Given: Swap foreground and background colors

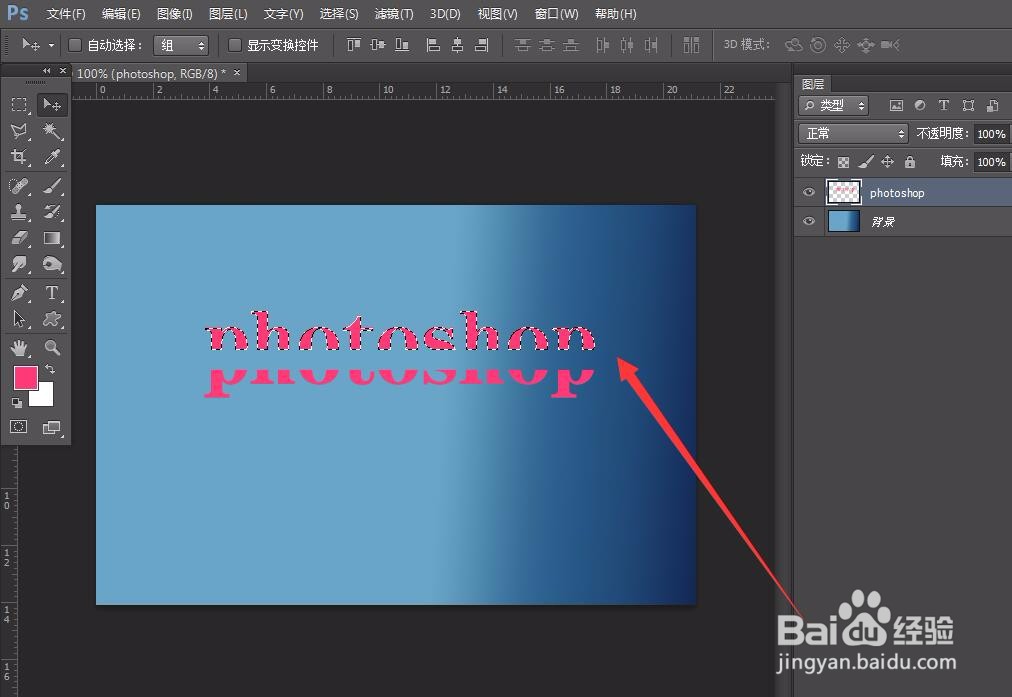Looking at the screenshot, I should coord(50,369).
